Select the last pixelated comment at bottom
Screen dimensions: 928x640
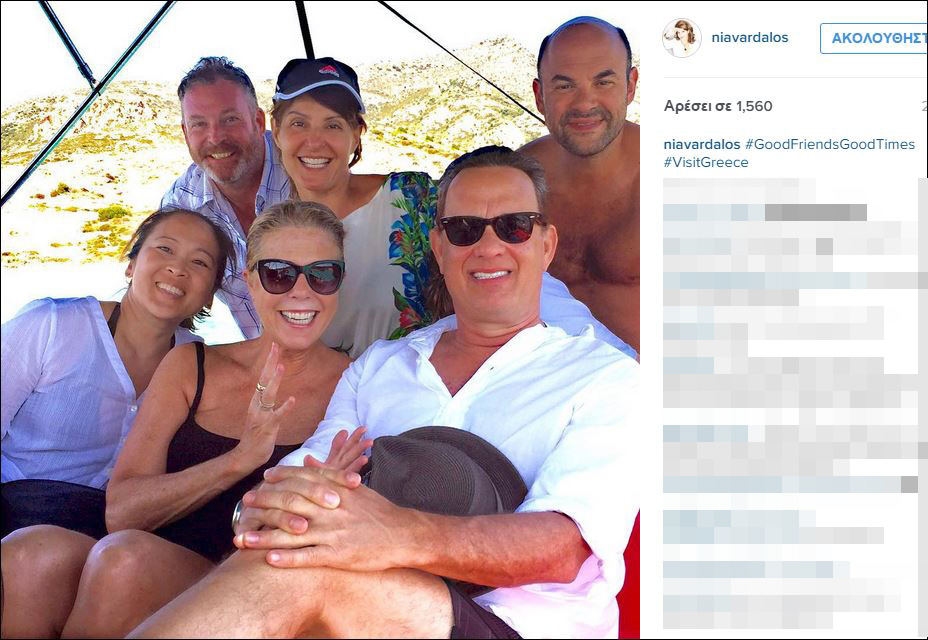tap(781, 603)
